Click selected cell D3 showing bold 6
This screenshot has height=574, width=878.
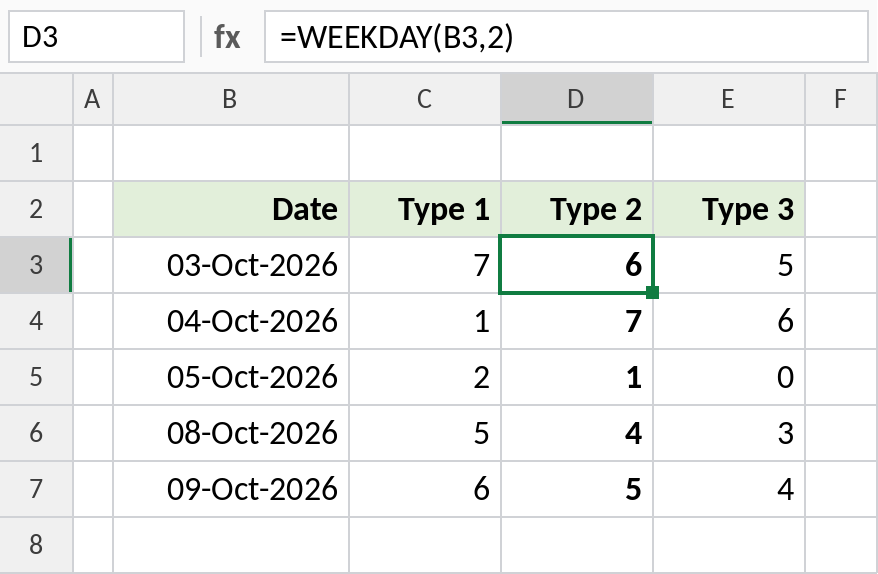coord(577,265)
